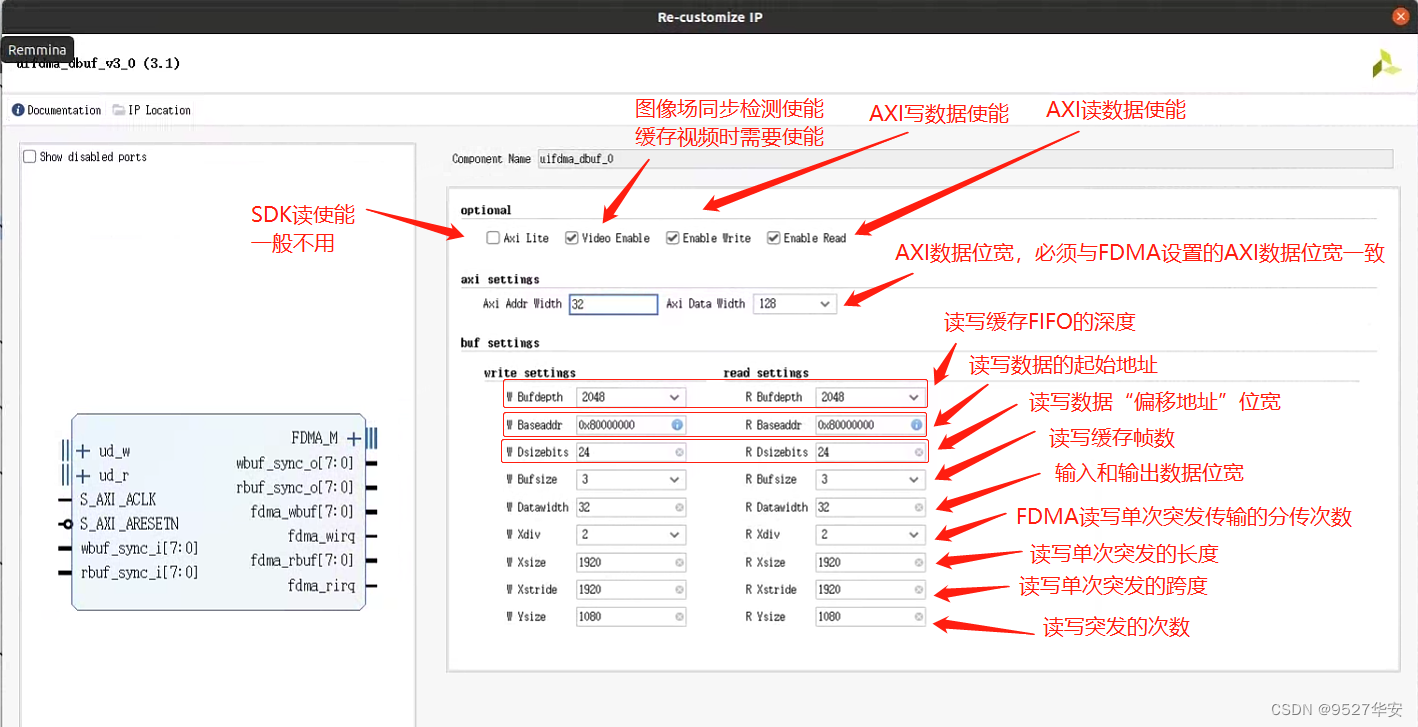Select the fdma_rbuf[7:0] port label
Screen dimensions: 1418x727
[302, 560]
